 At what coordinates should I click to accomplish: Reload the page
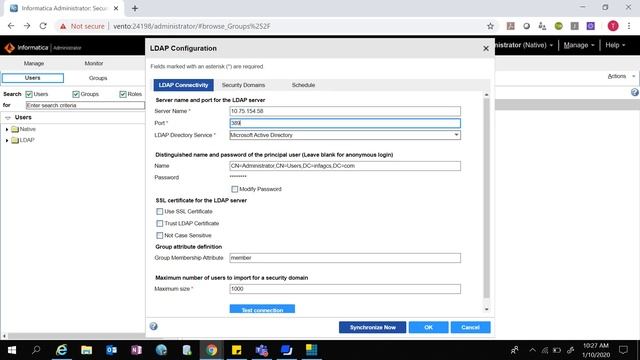43,26
